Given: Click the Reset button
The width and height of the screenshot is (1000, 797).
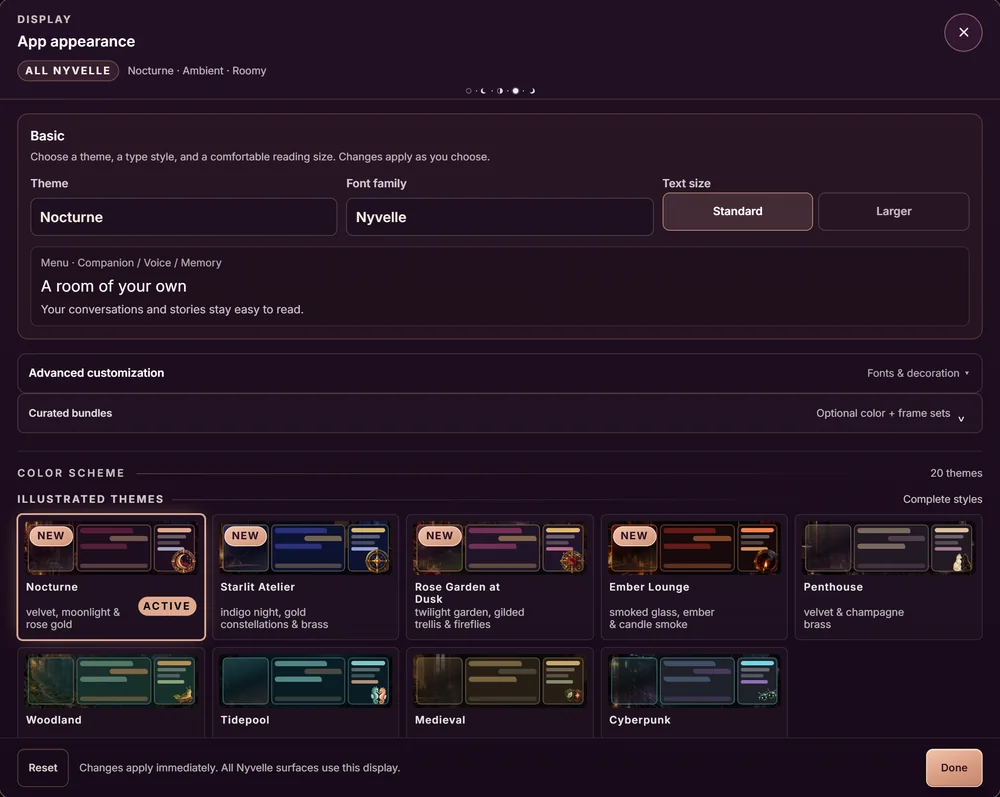Looking at the screenshot, I should point(43,768).
